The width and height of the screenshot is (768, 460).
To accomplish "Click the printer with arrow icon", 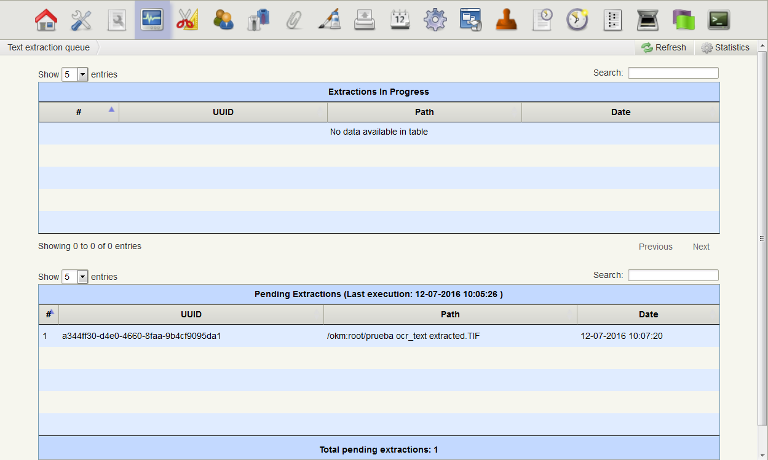I will click(364, 20).
